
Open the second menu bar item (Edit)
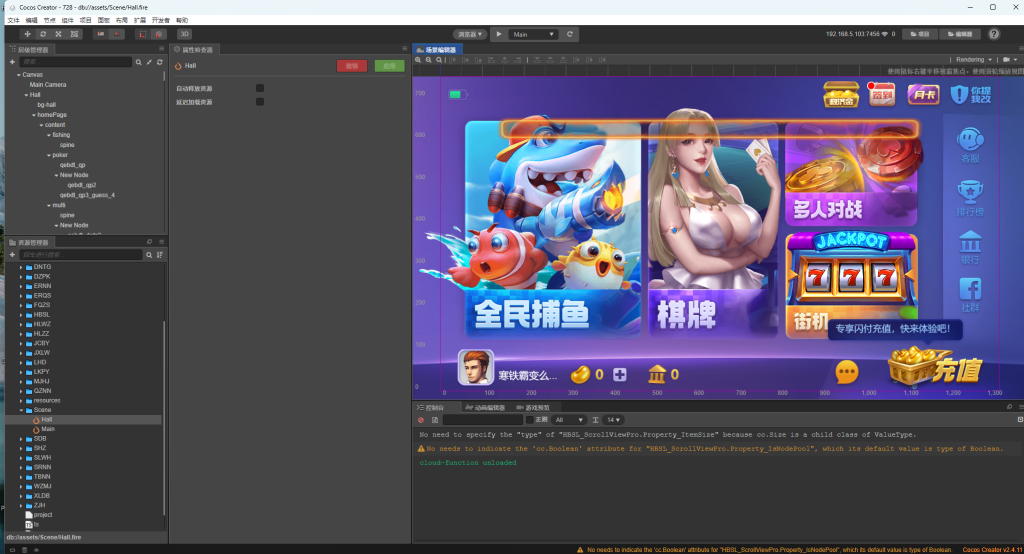point(31,20)
